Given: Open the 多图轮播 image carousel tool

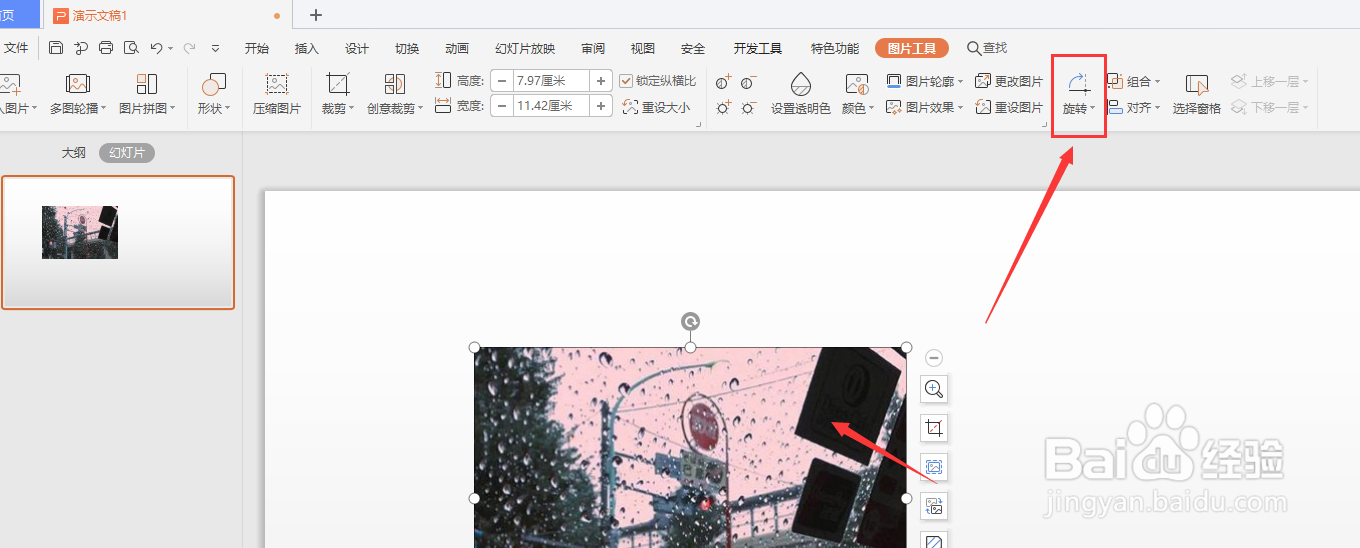Looking at the screenshot, I should point(78,95).
